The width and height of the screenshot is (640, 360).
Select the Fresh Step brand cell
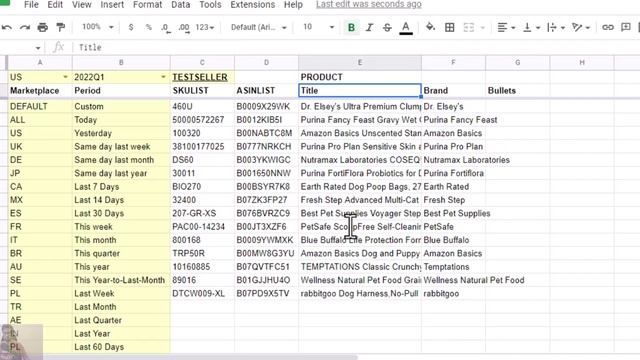[x=453, y=200]
